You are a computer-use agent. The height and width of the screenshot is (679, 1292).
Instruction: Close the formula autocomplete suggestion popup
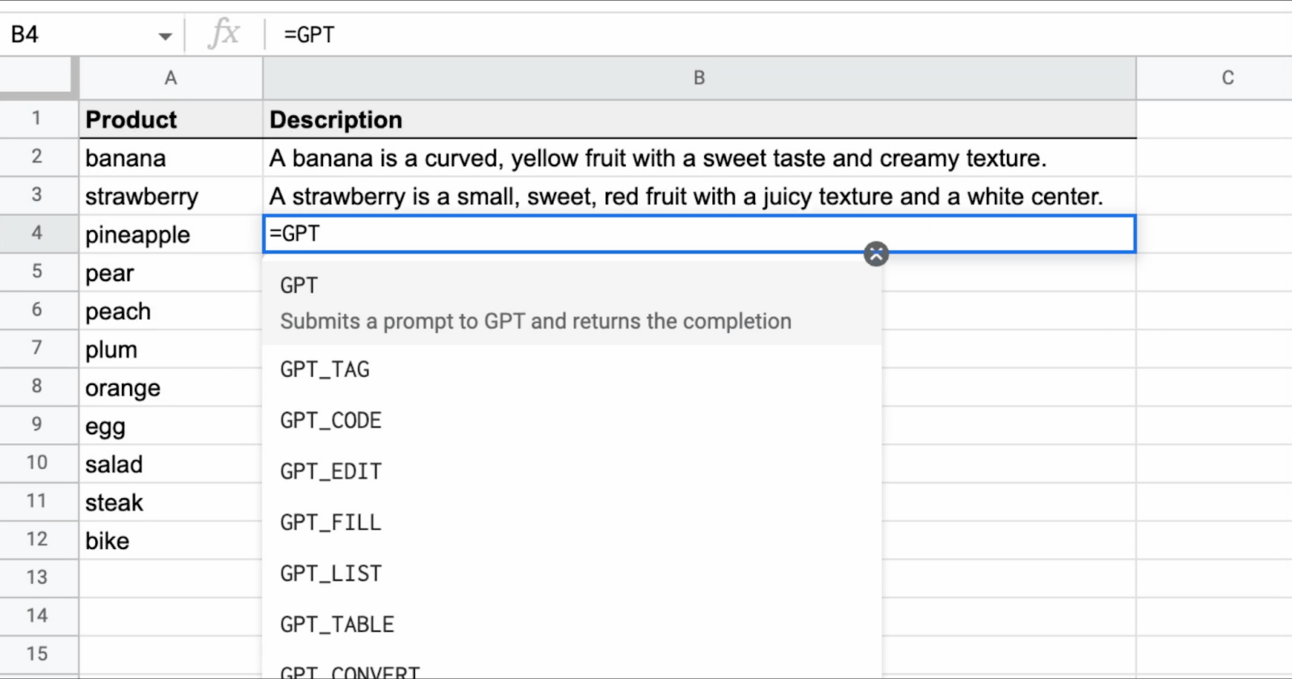tap(876, 254)
